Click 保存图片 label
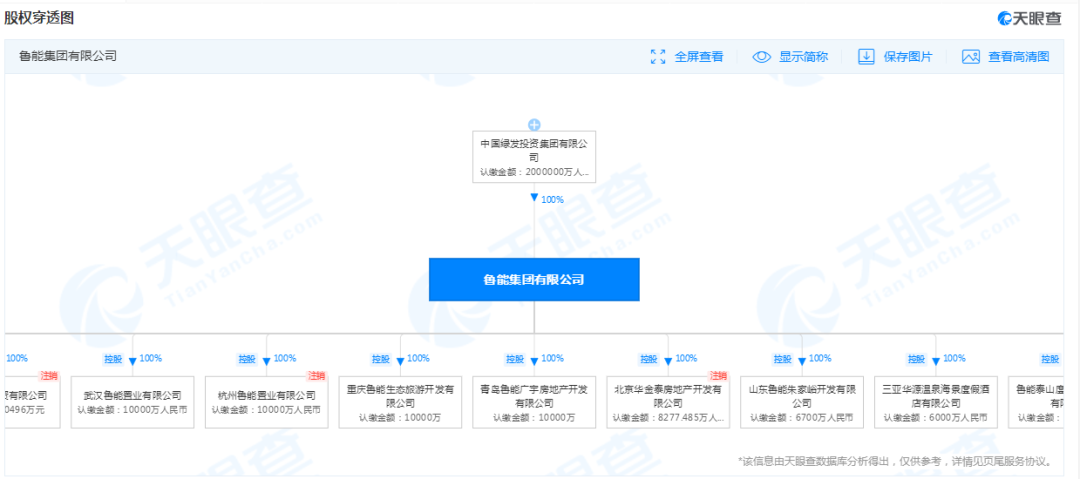Screen dimensions: 1080x479 click(908, 57)
